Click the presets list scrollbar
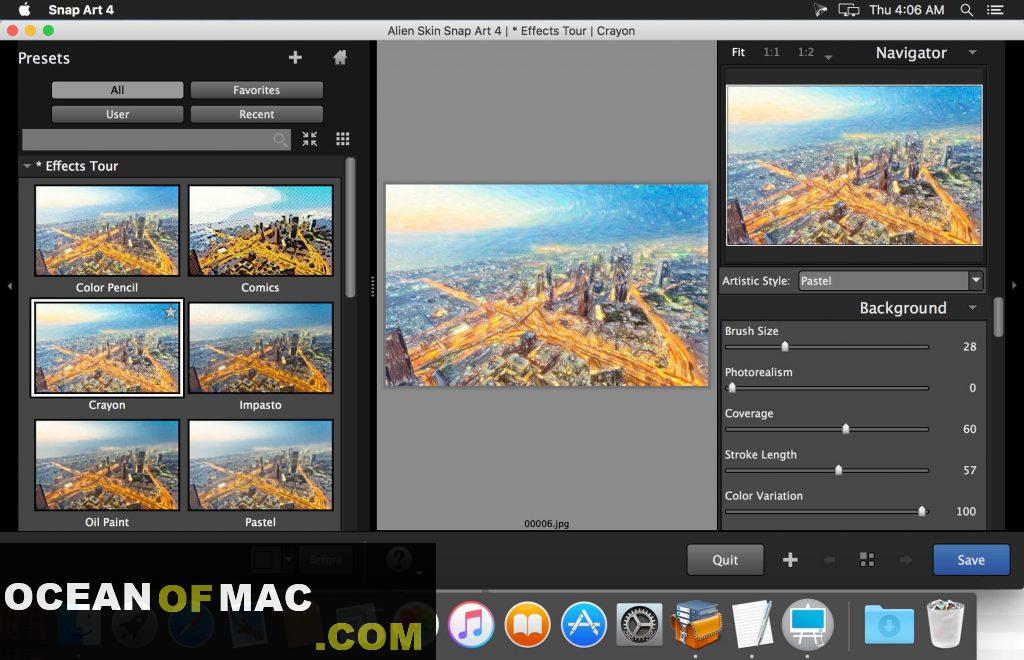 click(351, 227)
